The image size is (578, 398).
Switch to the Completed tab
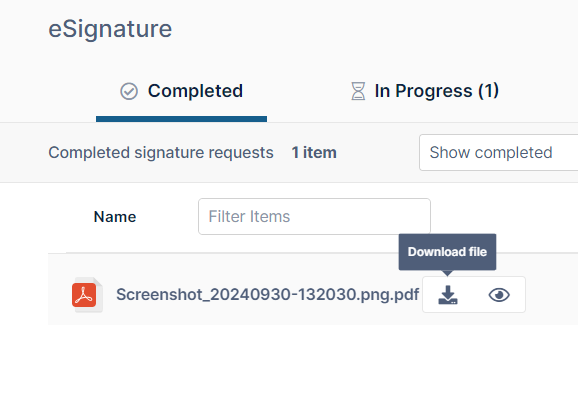tap(181, 91)
